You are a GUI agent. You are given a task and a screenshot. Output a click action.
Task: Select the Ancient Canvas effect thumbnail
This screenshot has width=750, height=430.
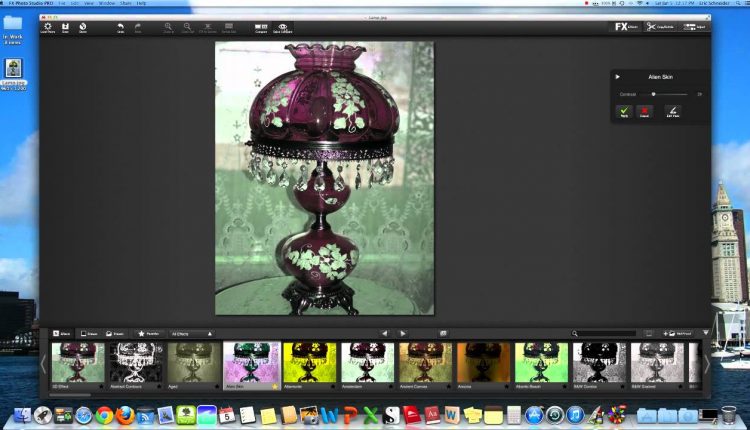pos(426,362)
